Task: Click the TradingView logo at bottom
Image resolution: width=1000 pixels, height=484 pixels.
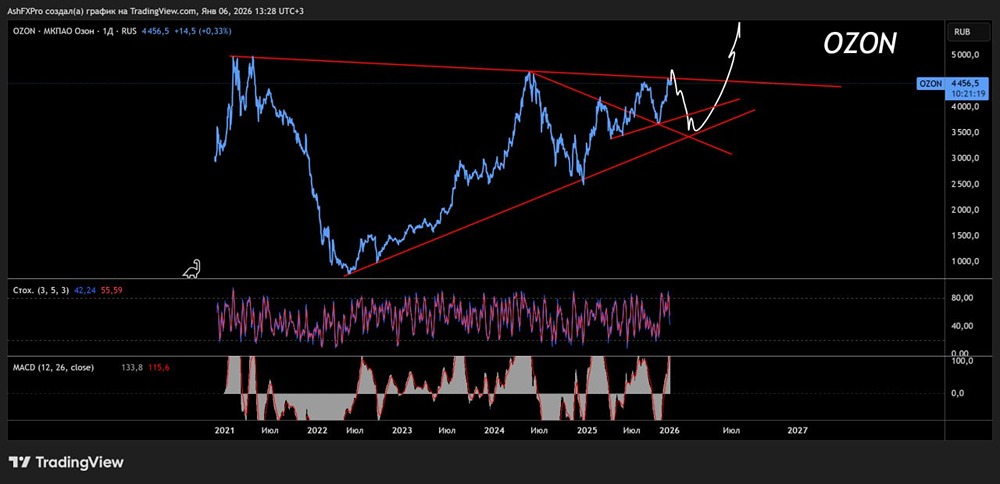Action: pyautogui.click(x=66, y=462)
